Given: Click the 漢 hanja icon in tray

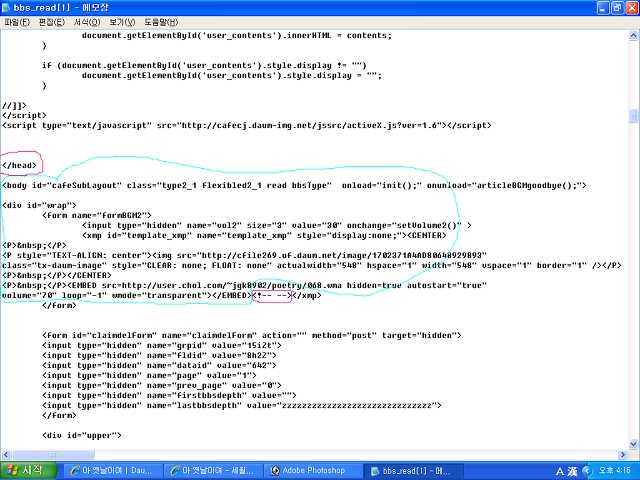Looking at the screenshot, I should coord(573,471).
